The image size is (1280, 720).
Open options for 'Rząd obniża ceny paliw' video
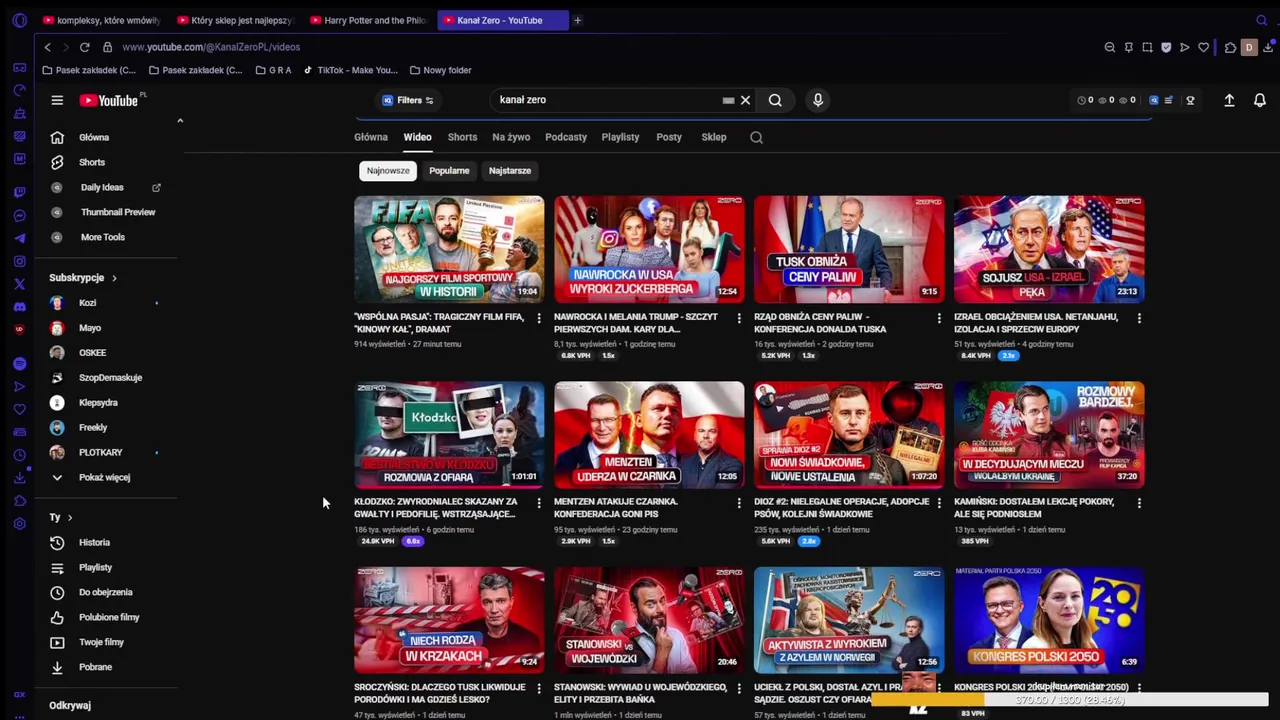click(939, 318)
